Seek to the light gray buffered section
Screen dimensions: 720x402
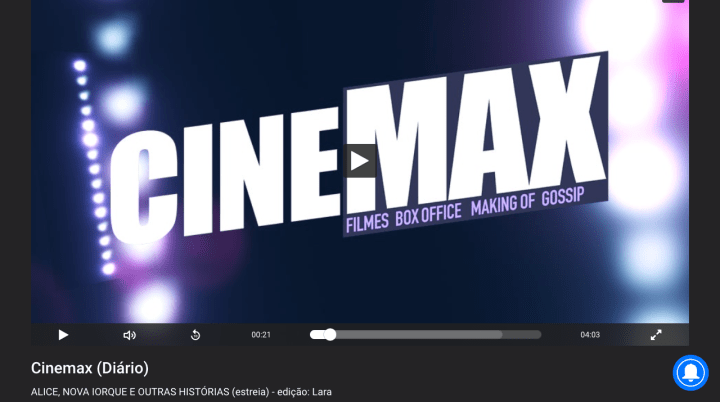[420, 335]
